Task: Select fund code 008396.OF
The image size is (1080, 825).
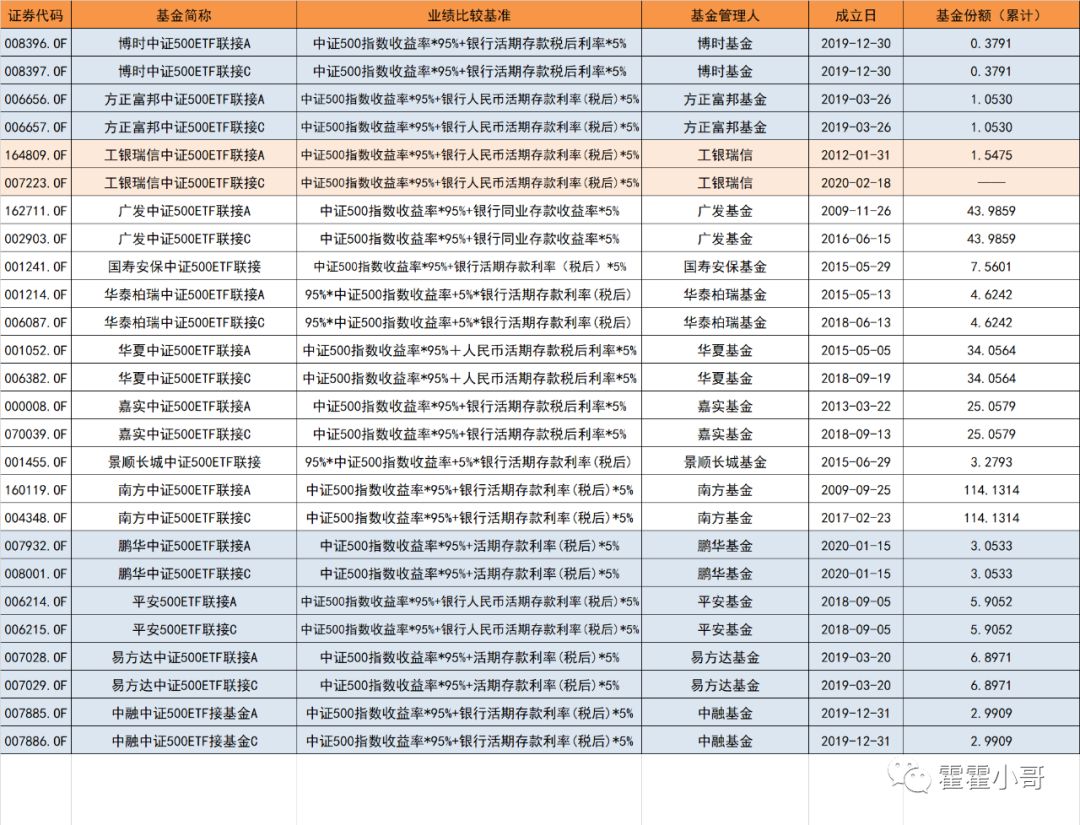Action: pyautogui.click(x=35, y=43)
